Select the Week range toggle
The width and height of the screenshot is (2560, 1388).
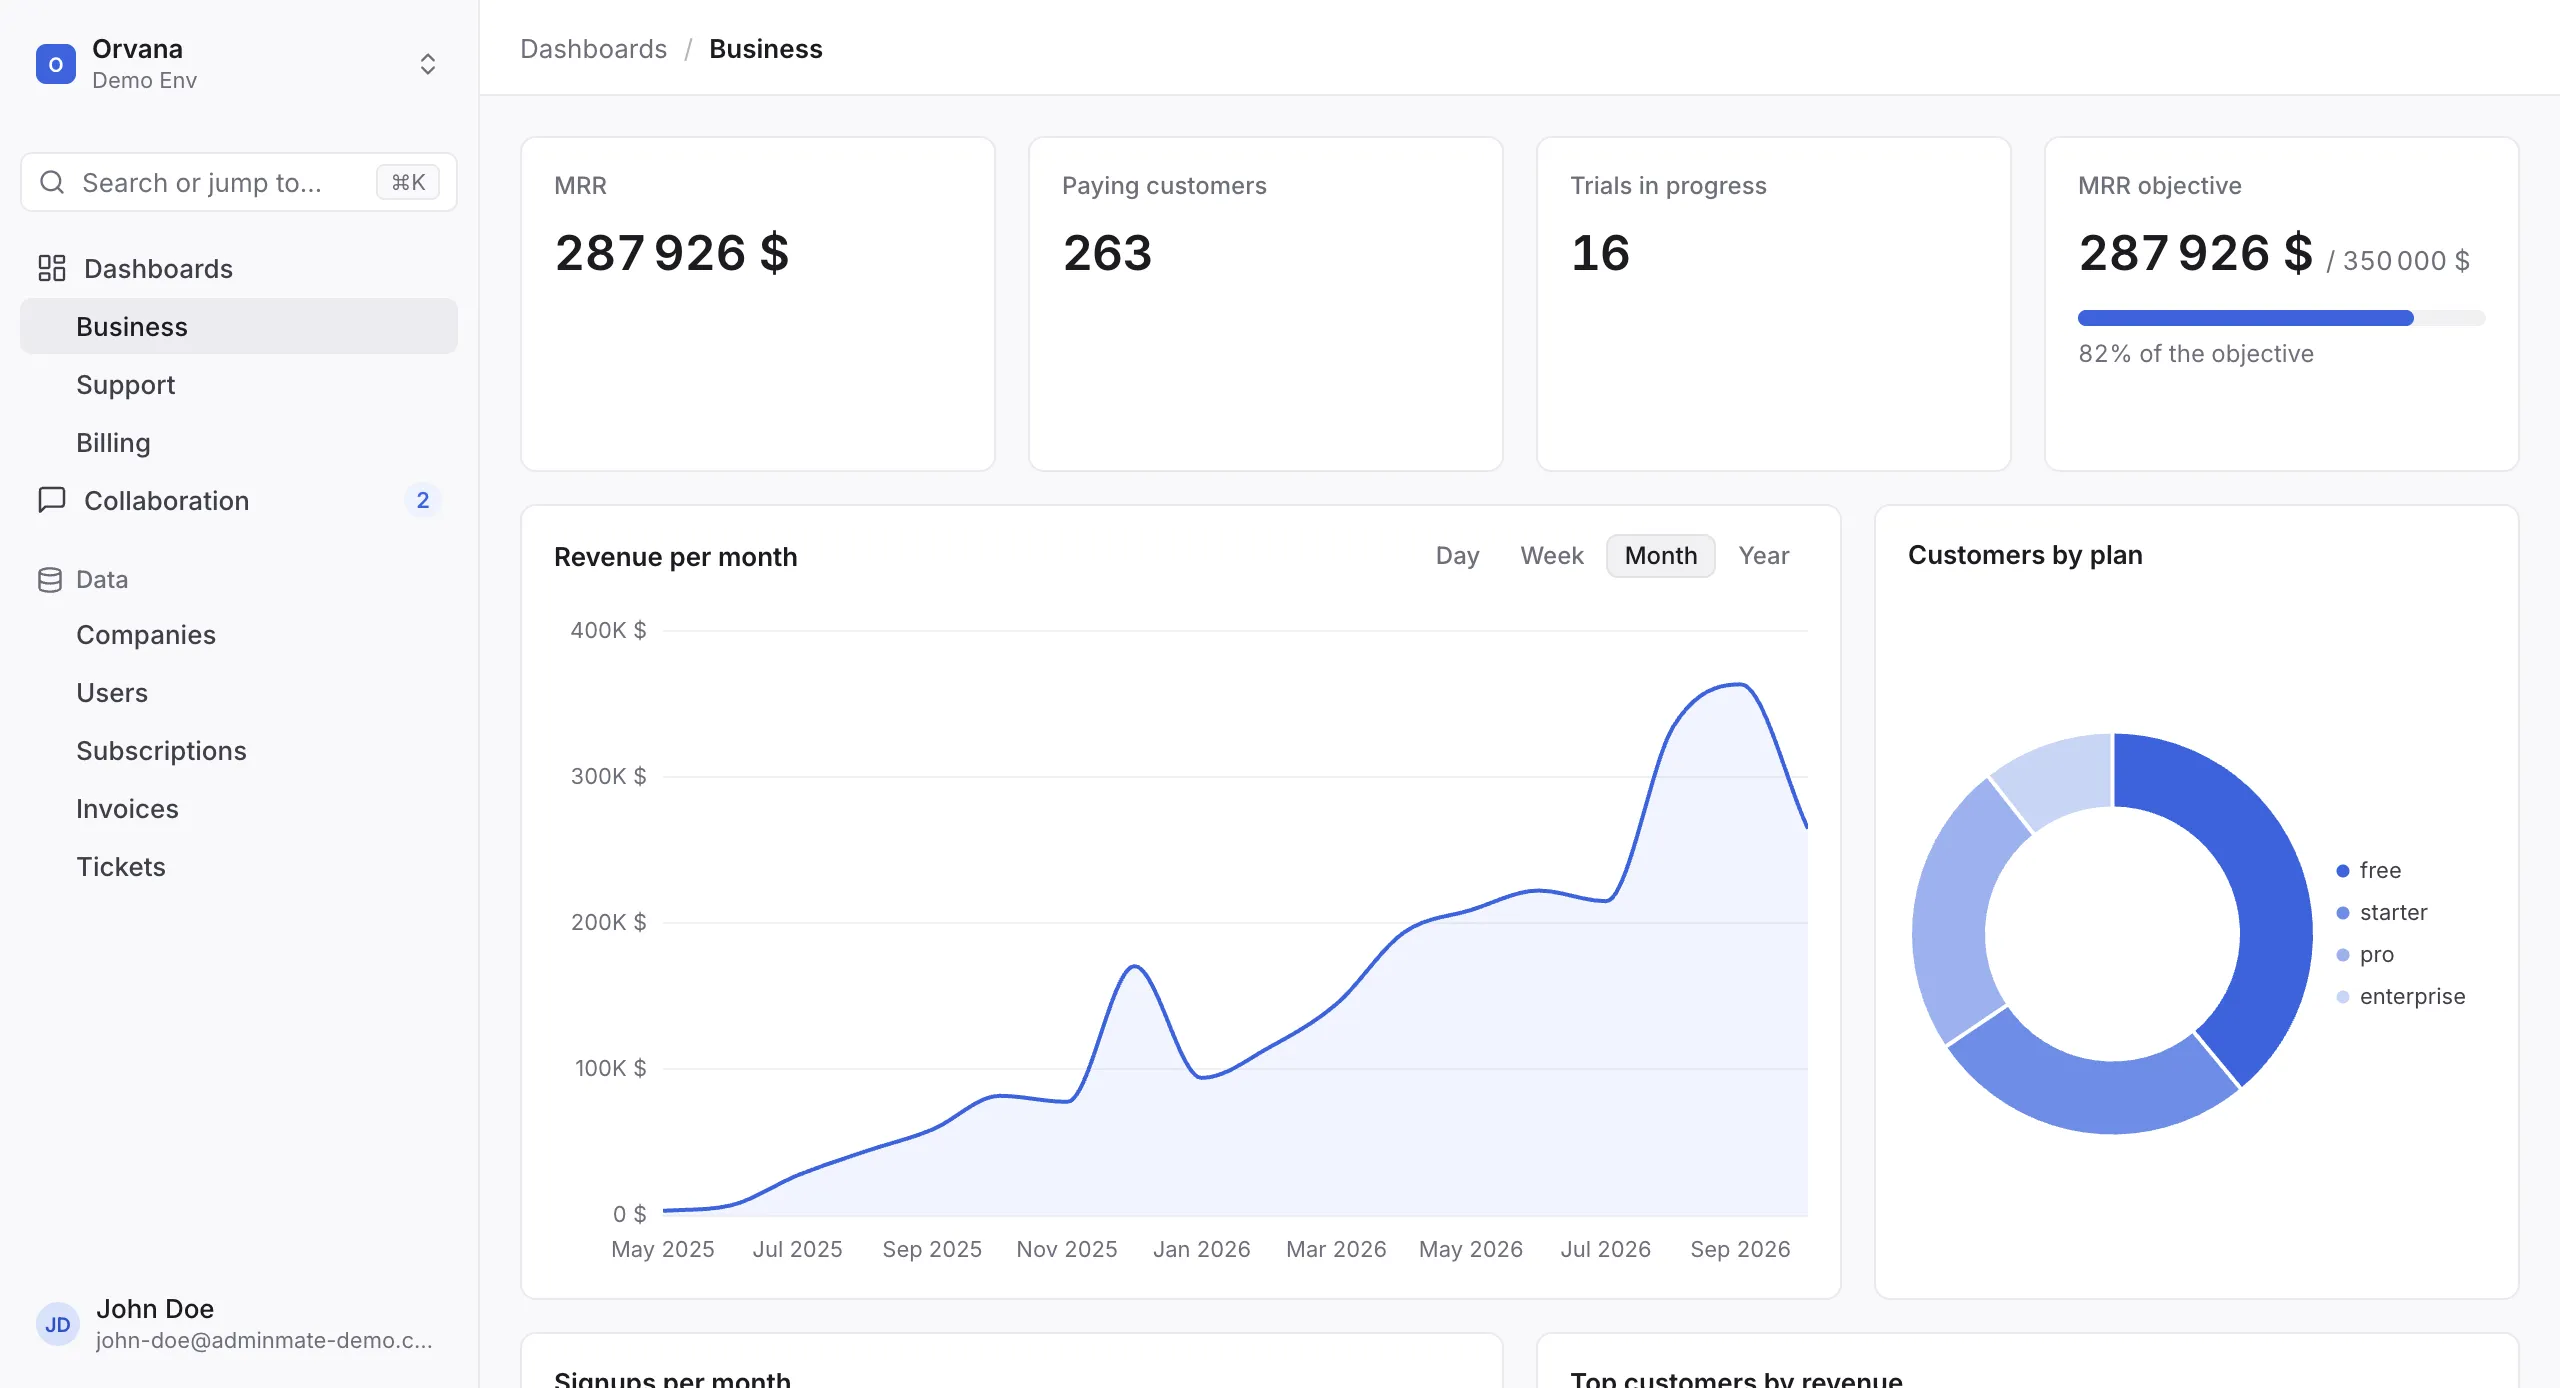pyautogui.click(x=1552, y=555)
